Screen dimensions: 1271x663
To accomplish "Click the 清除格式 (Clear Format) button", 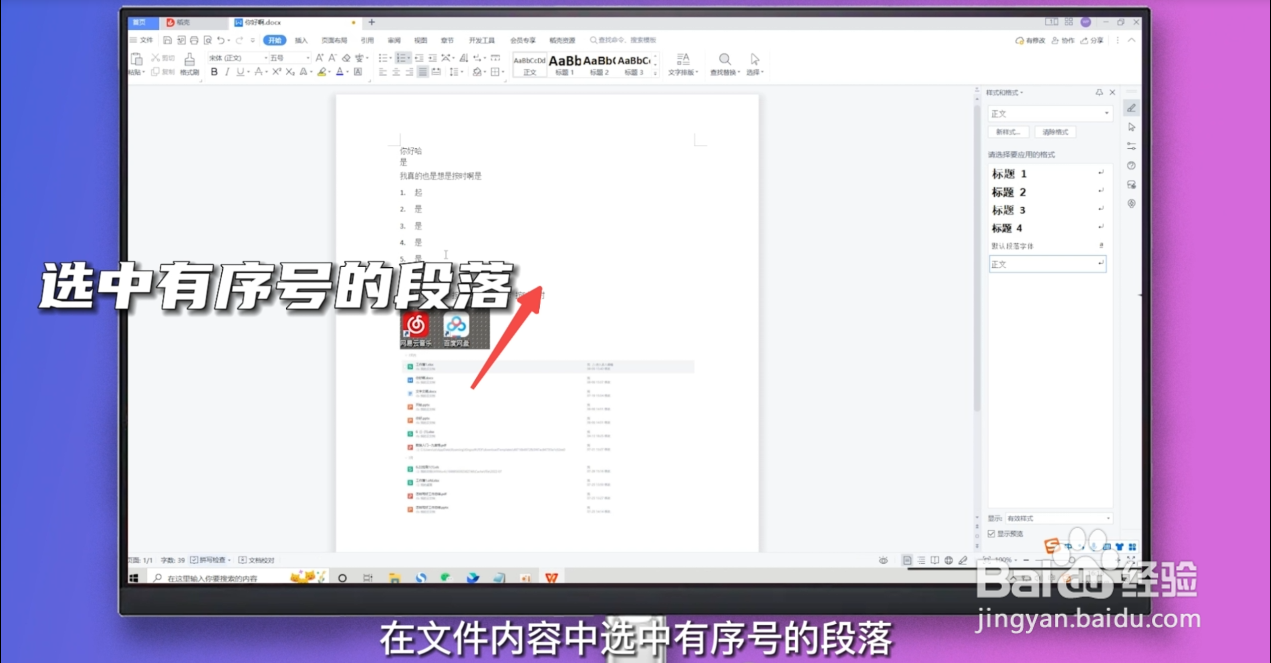I will tap(1055, 132).
